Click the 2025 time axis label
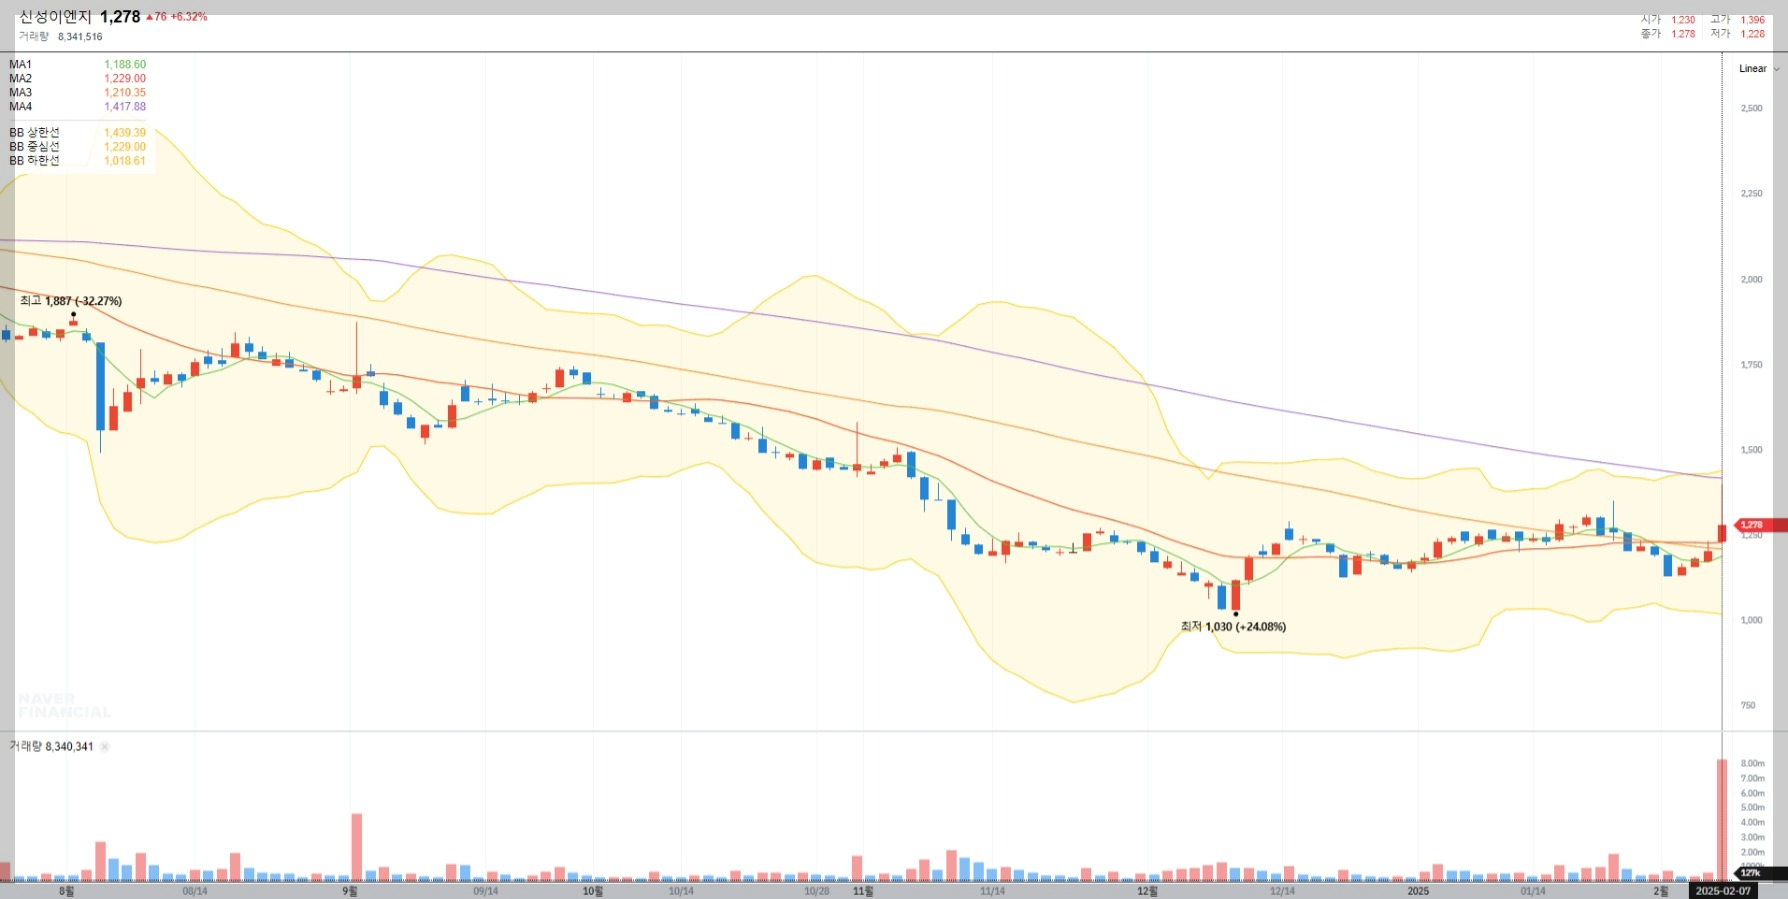Viewport: 1788px width, 899px height. click(x=1418, y=891)
